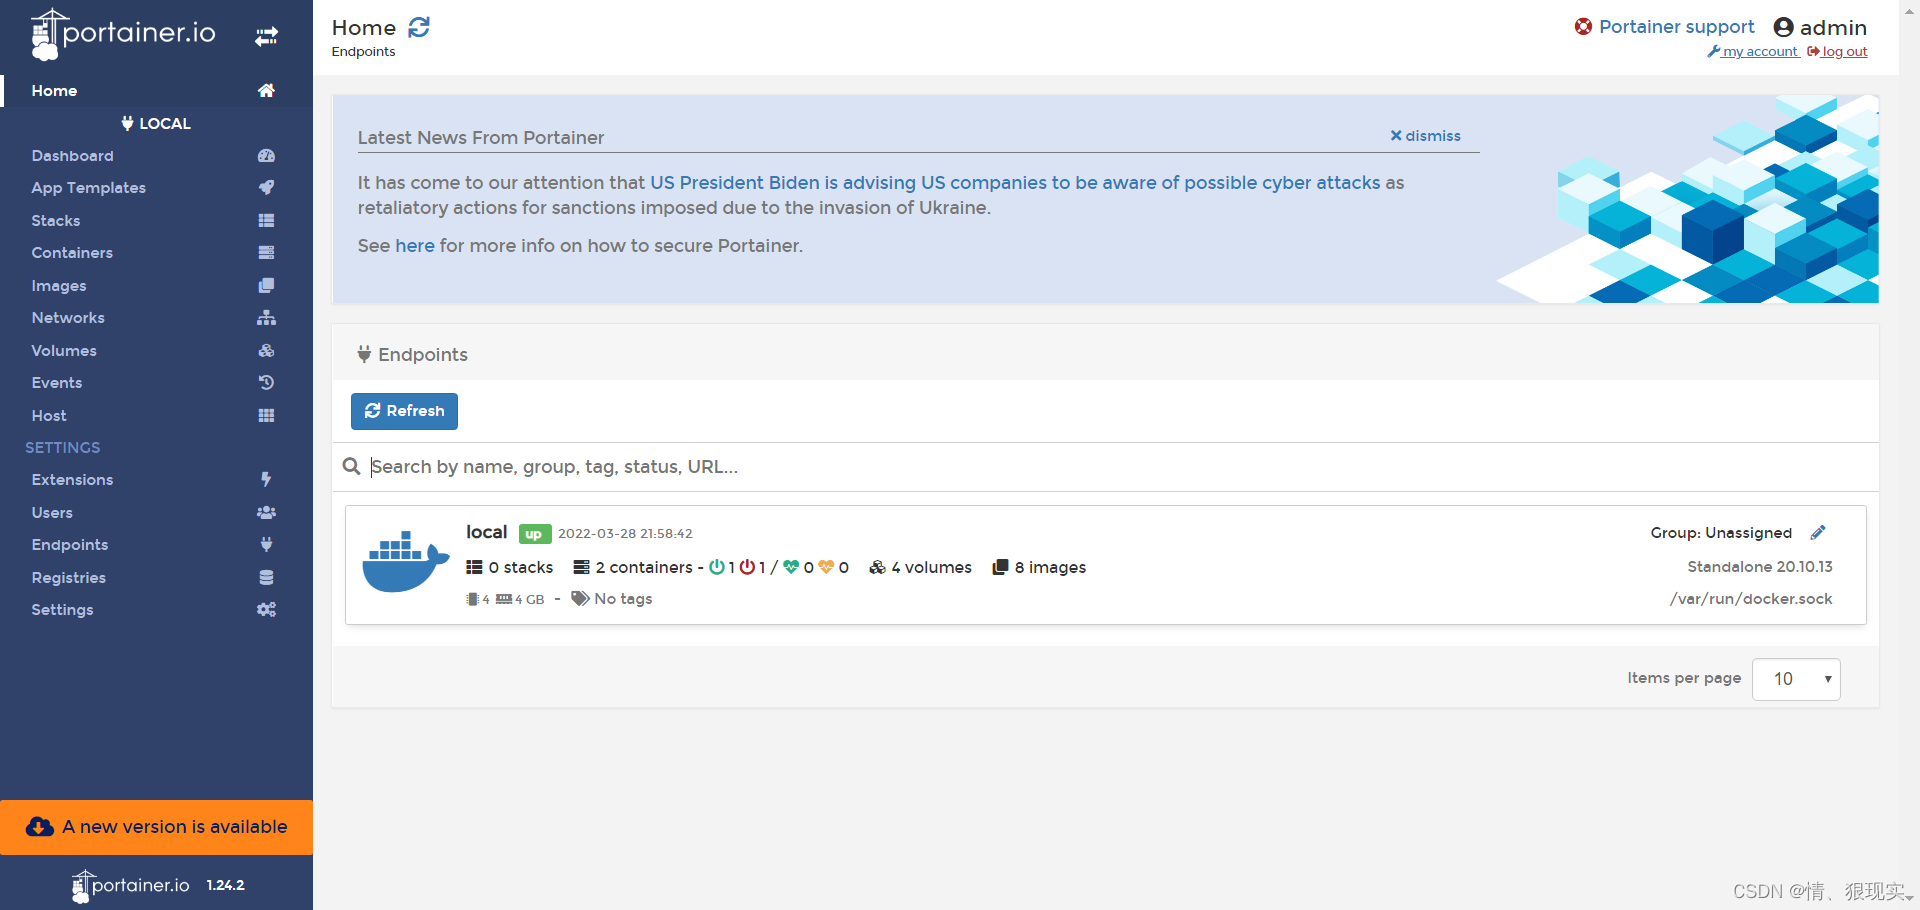1920x910 pixels.
Task: Click the Registries database icon
Action: [x=266, y=577]
